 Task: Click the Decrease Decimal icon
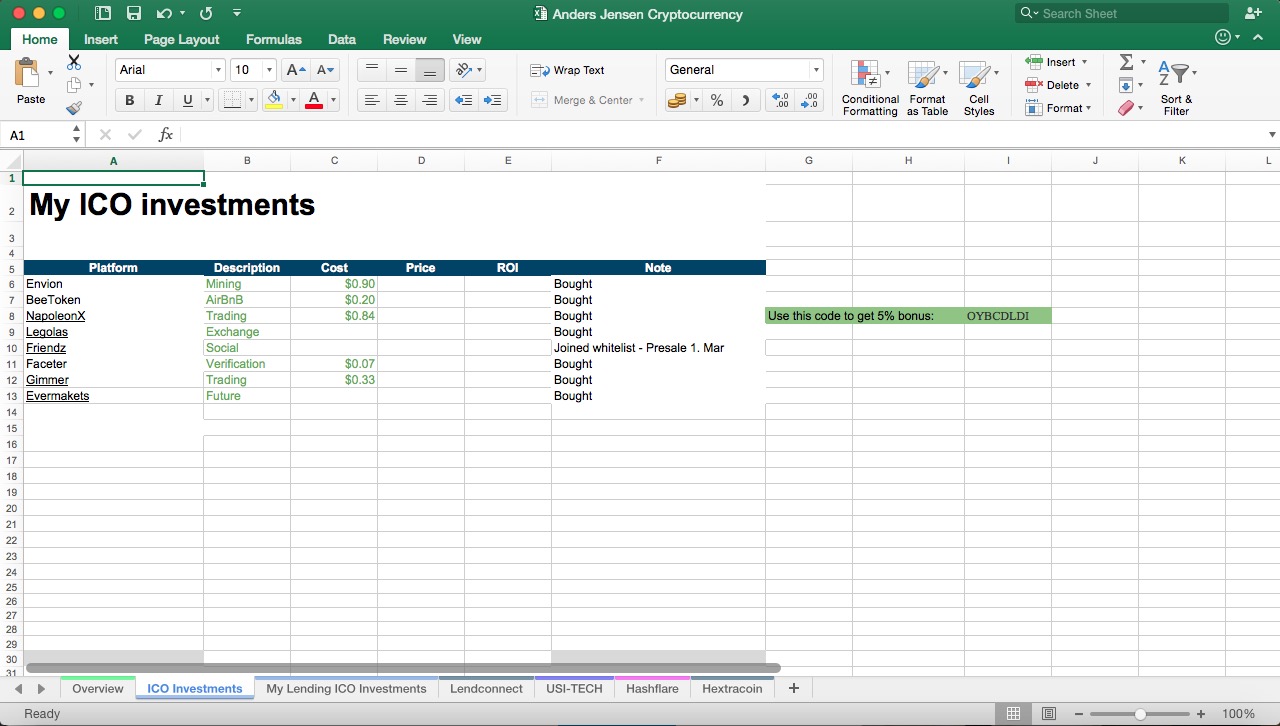(x=810, y=100)
